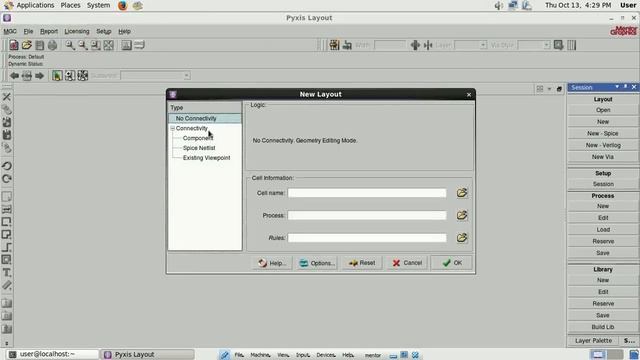Browse for Process with folder icon
The height and width of the screenshot is (360, 640).
pos(462,215)
